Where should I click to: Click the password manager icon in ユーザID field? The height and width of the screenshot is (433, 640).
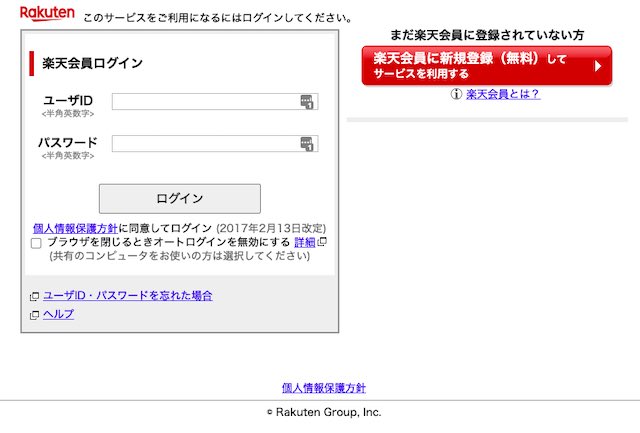tap(307, 102)
